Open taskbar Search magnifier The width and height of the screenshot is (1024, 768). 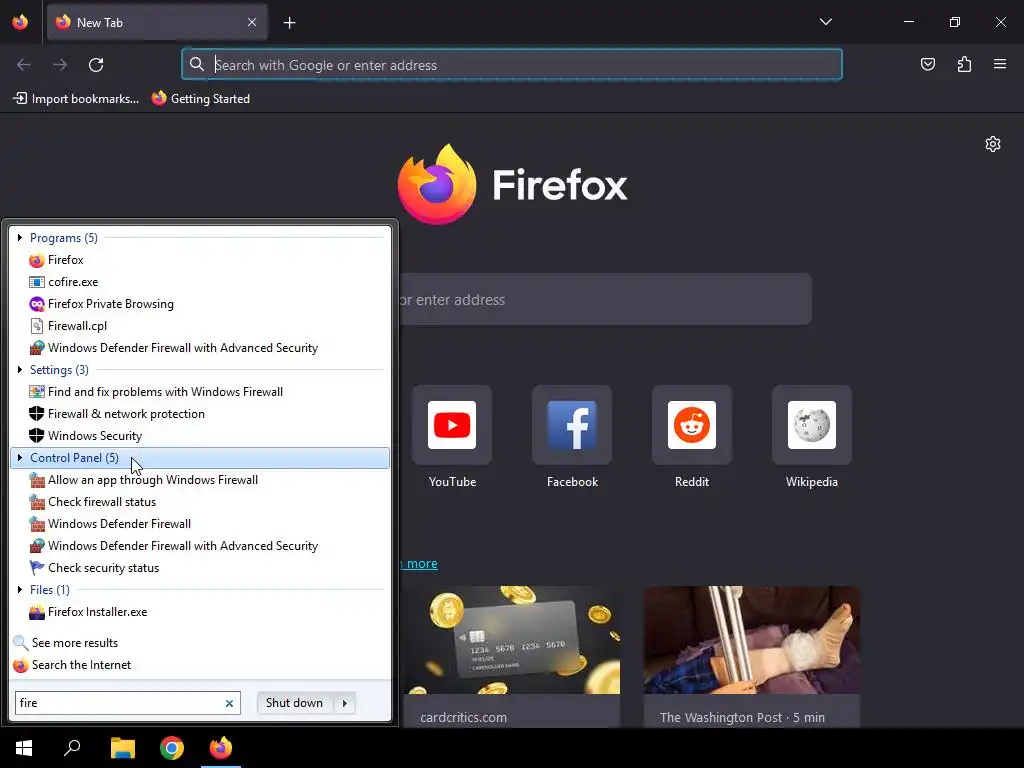tap(72, 748)
